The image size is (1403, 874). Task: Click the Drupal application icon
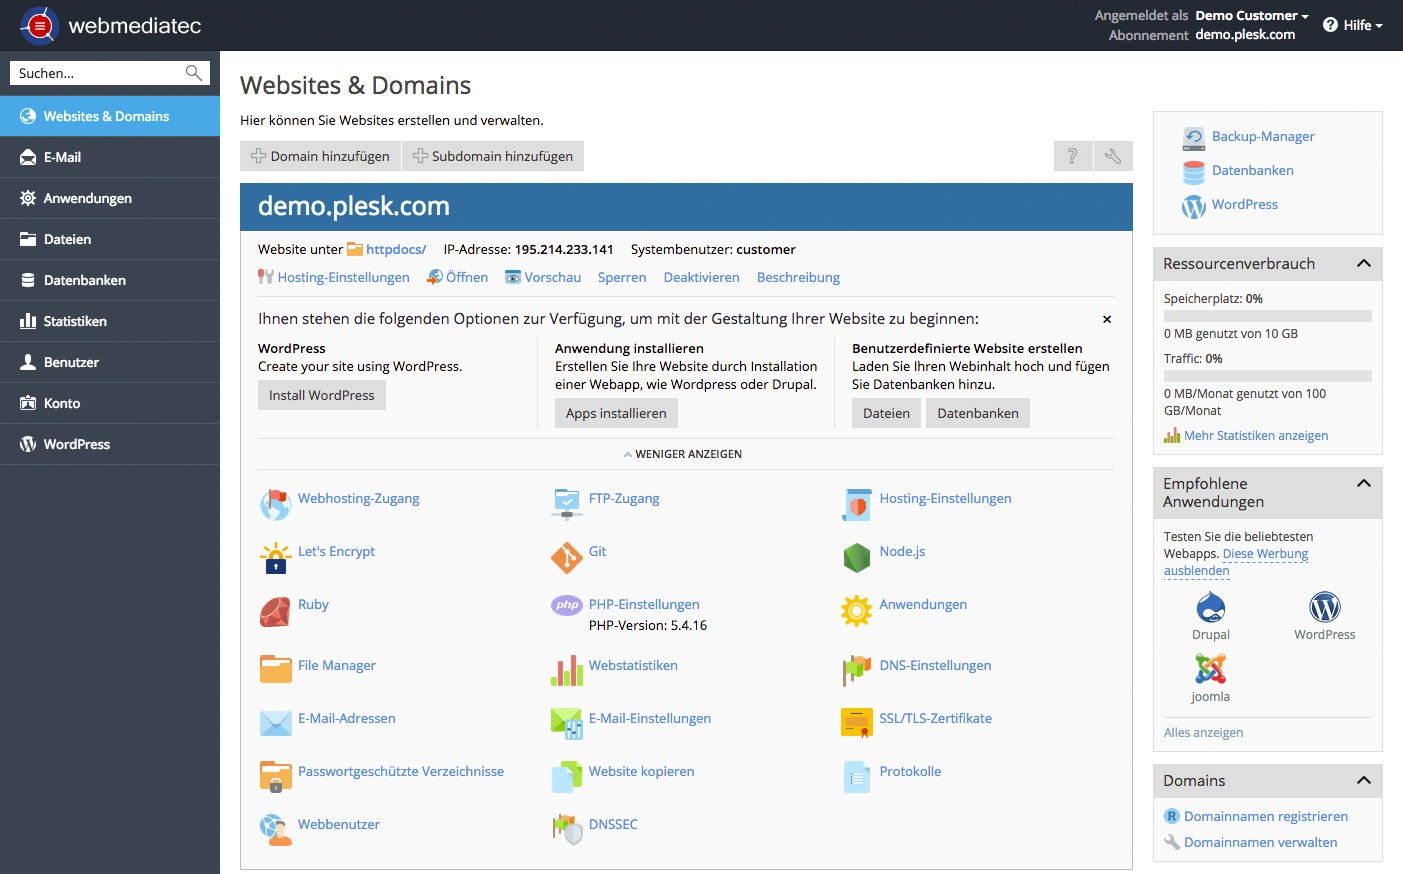click(1211, 607)
